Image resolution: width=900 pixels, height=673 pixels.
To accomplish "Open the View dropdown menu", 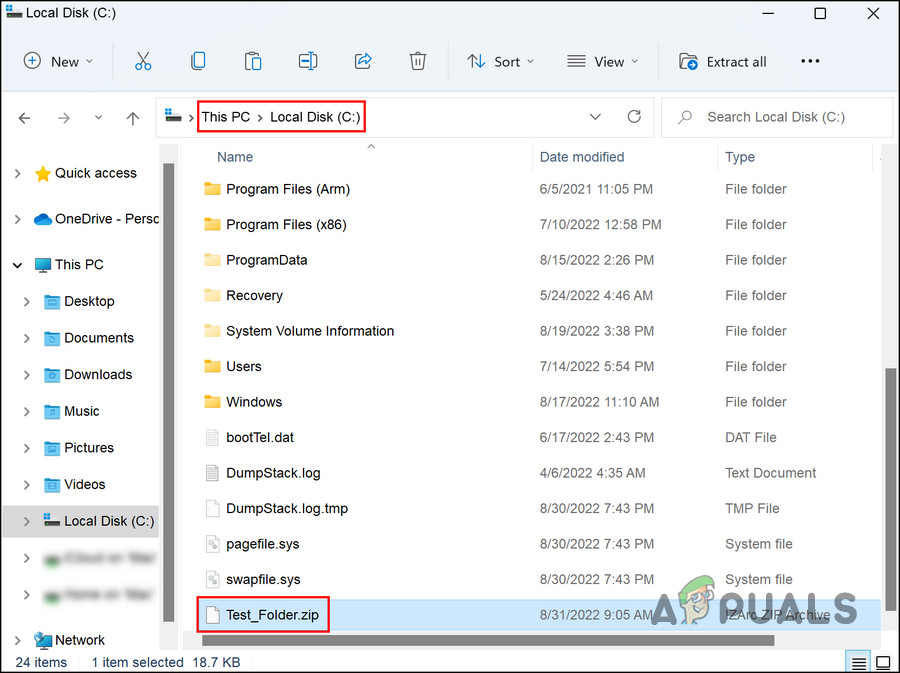I will coord(603,61).
